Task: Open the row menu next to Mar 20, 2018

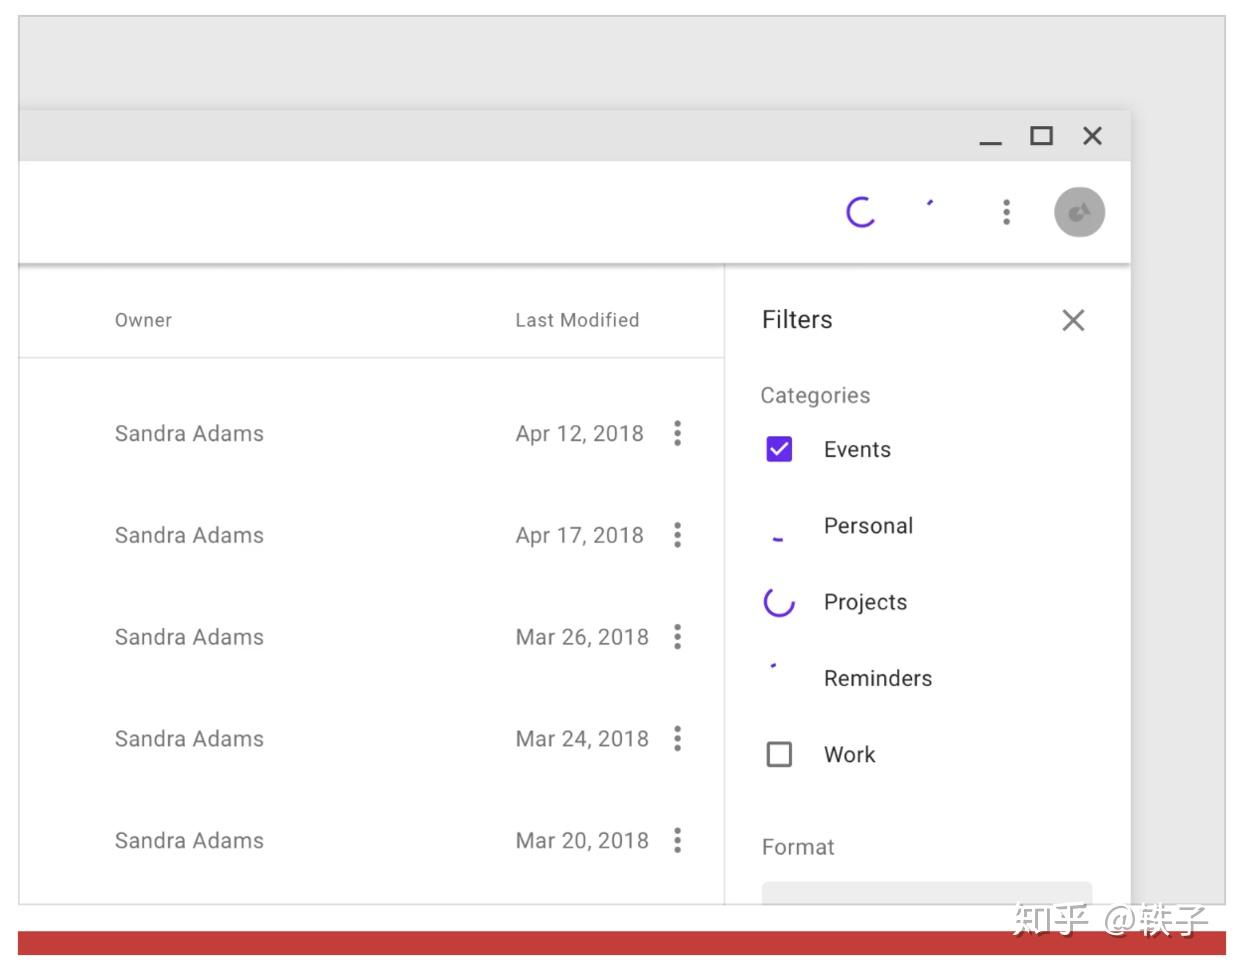Action: click(x=677, y=841)
